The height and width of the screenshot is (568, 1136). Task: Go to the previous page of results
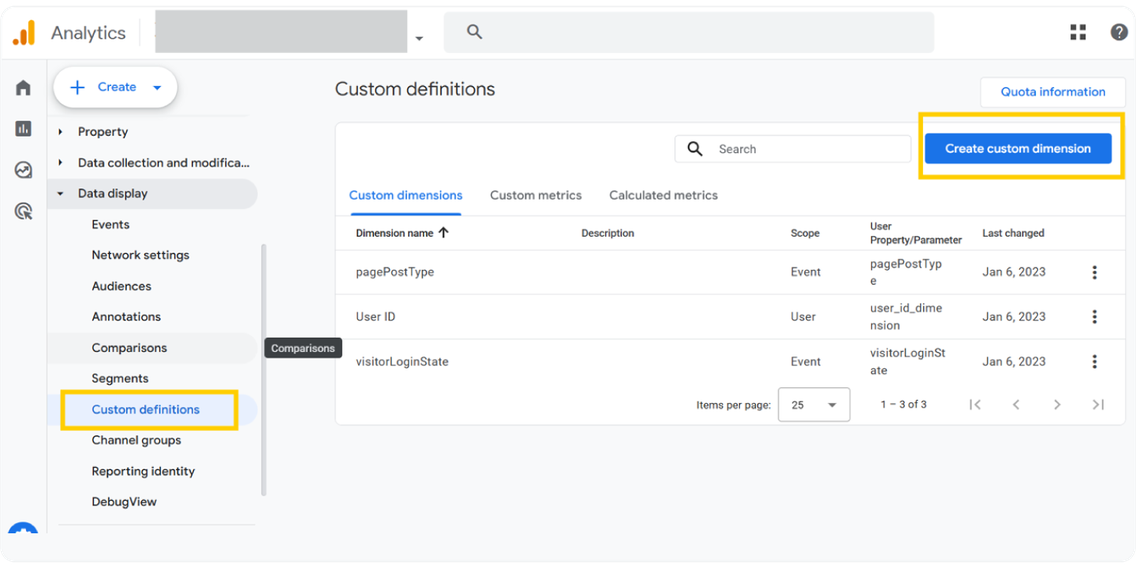[1016, 404]
